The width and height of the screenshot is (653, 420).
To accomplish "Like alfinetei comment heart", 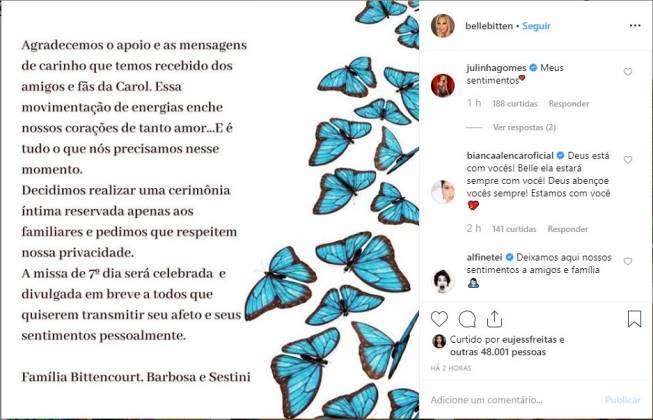I will (628, 261).
